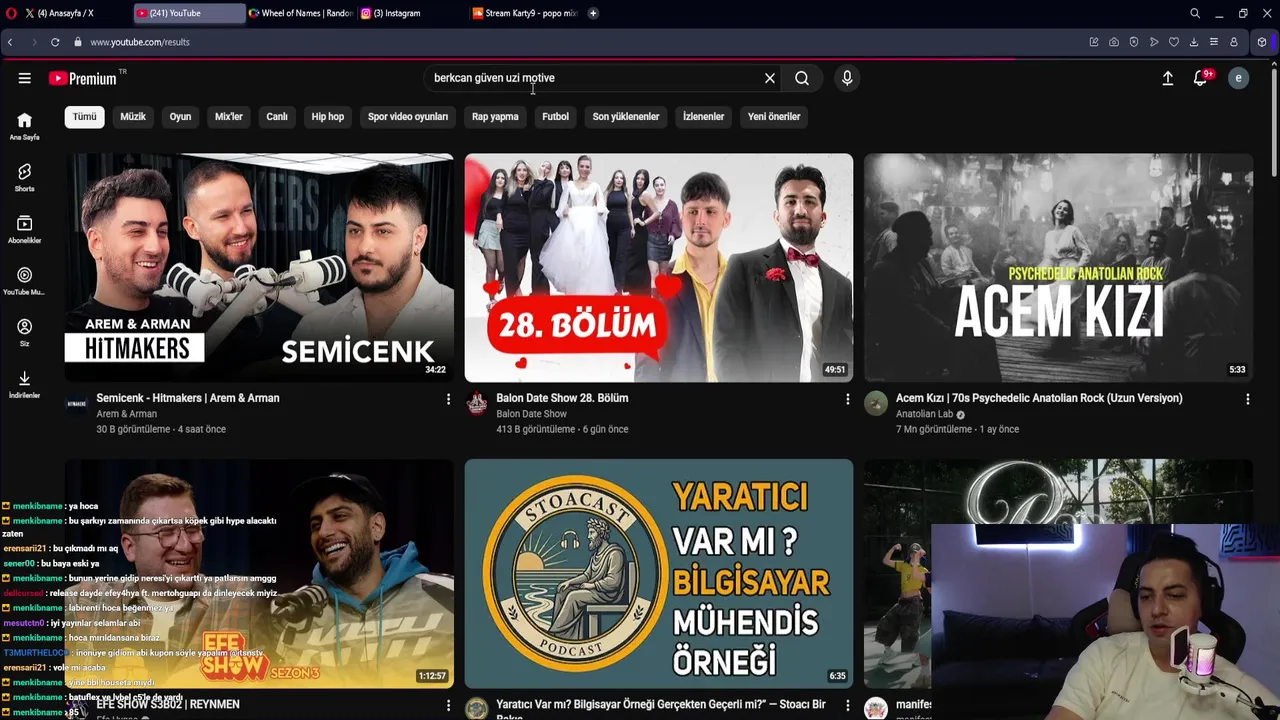Switch to the Wheel of Names browser tab
The width and height of the screenshot is (1280, 720).
pyautogui.click(x=301, y=13)
